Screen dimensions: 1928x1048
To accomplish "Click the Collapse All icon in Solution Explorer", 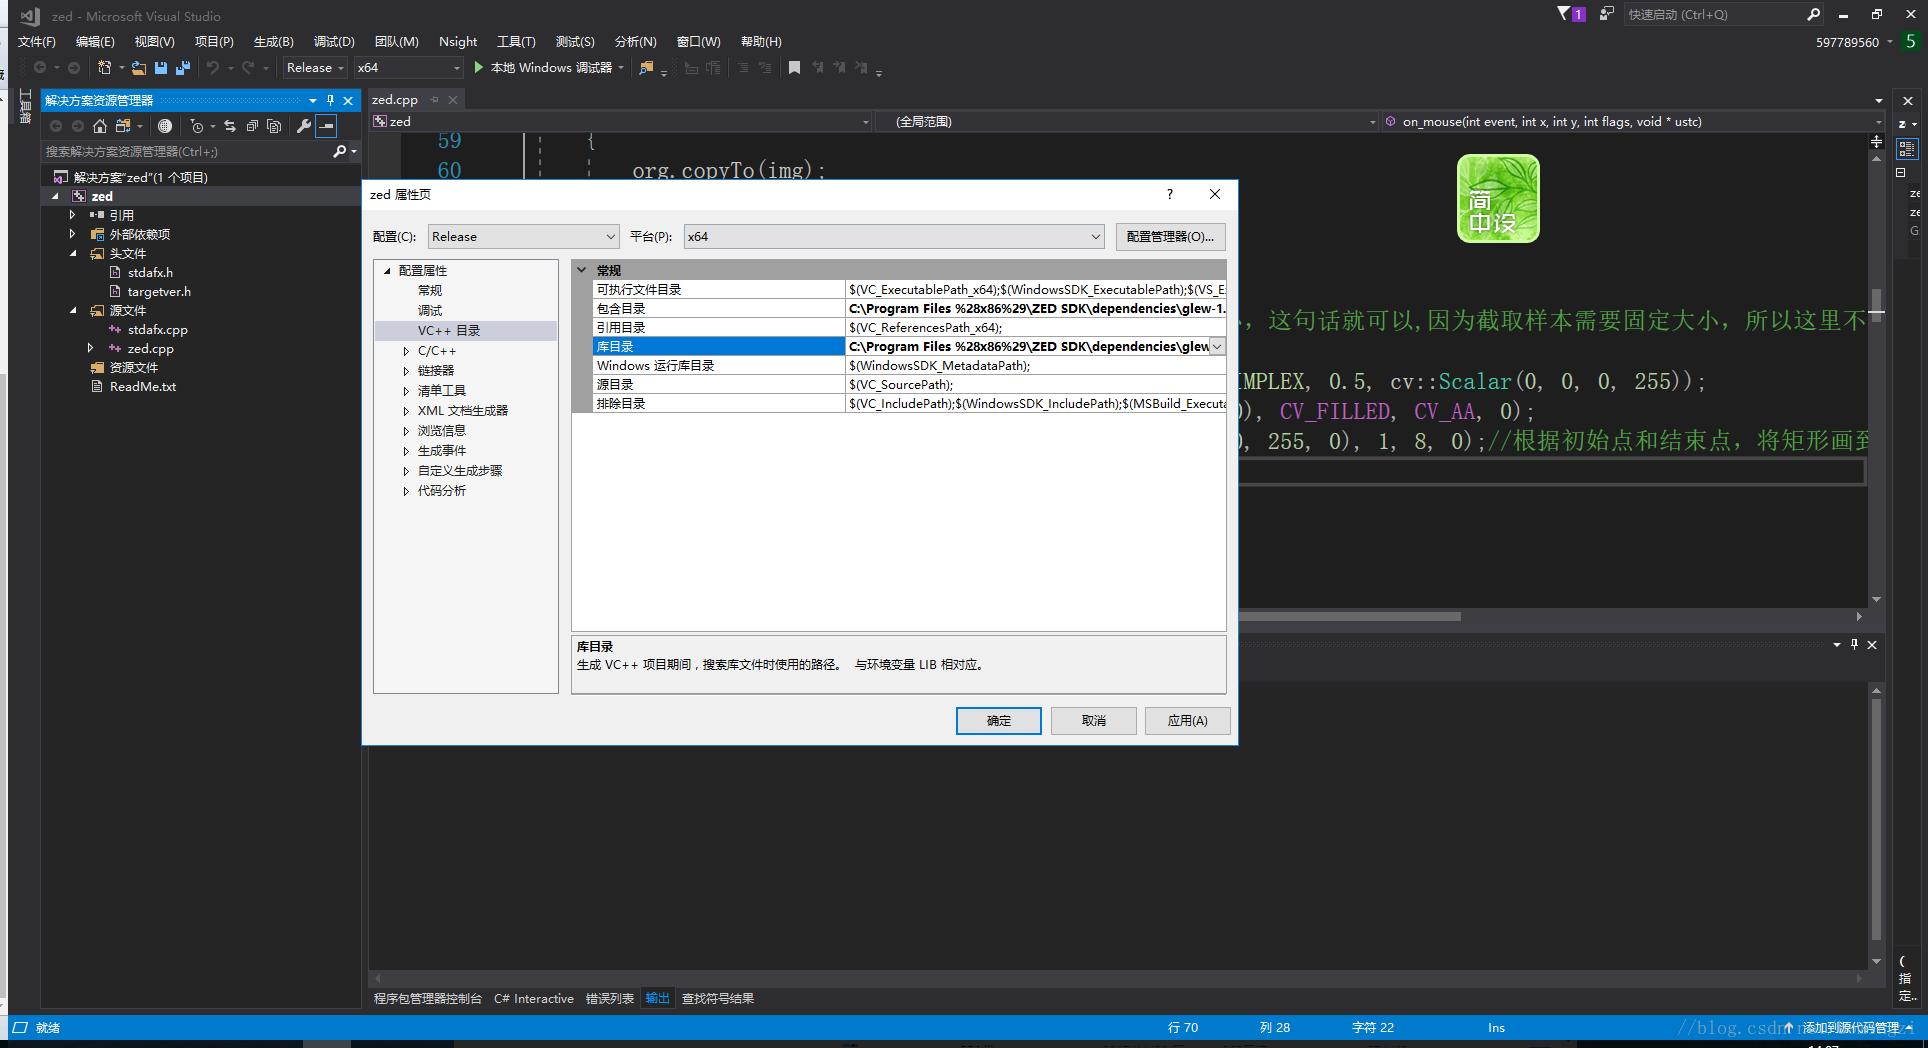I will 252,126.
